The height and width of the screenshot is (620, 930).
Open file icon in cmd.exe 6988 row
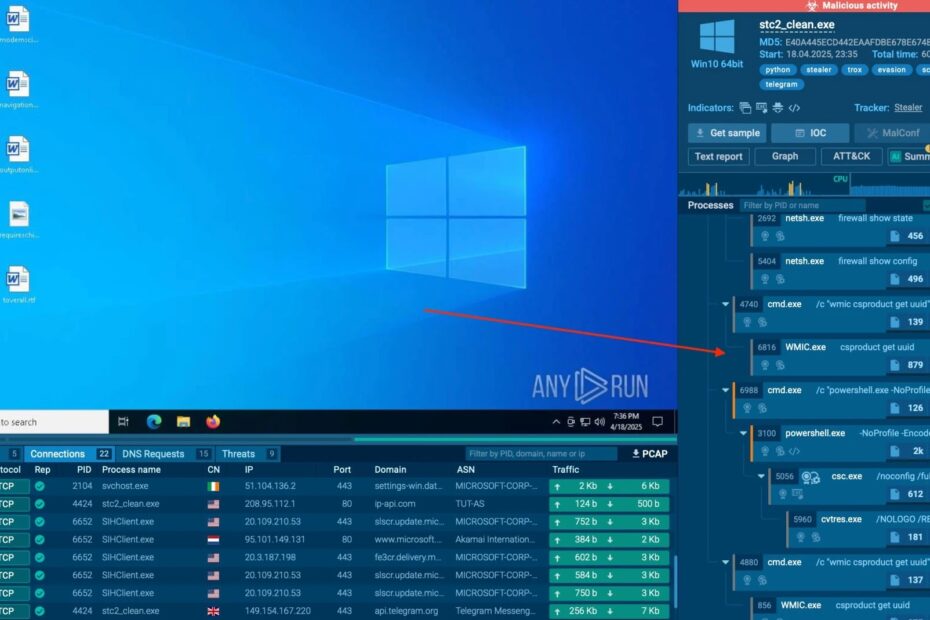(894, 408)
